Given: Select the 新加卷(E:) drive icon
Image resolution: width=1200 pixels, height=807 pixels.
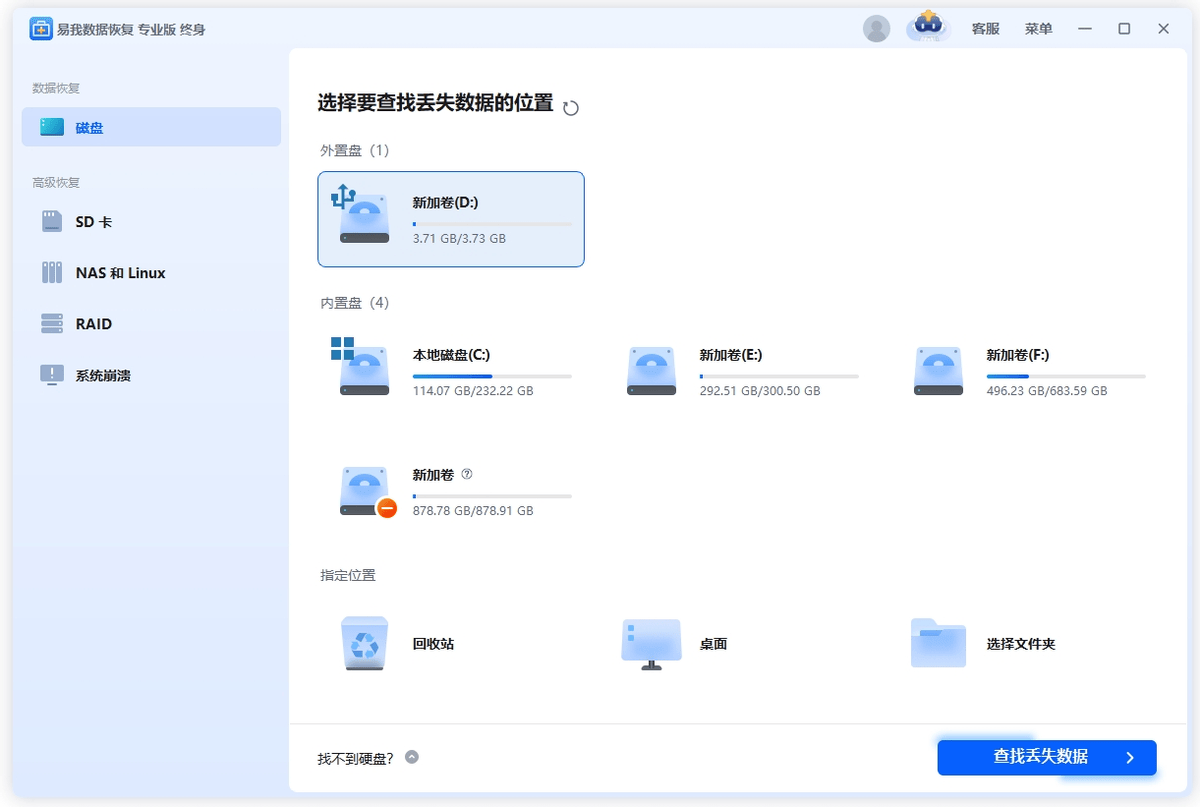Looking at the screenshot, I should click(651, 371).
